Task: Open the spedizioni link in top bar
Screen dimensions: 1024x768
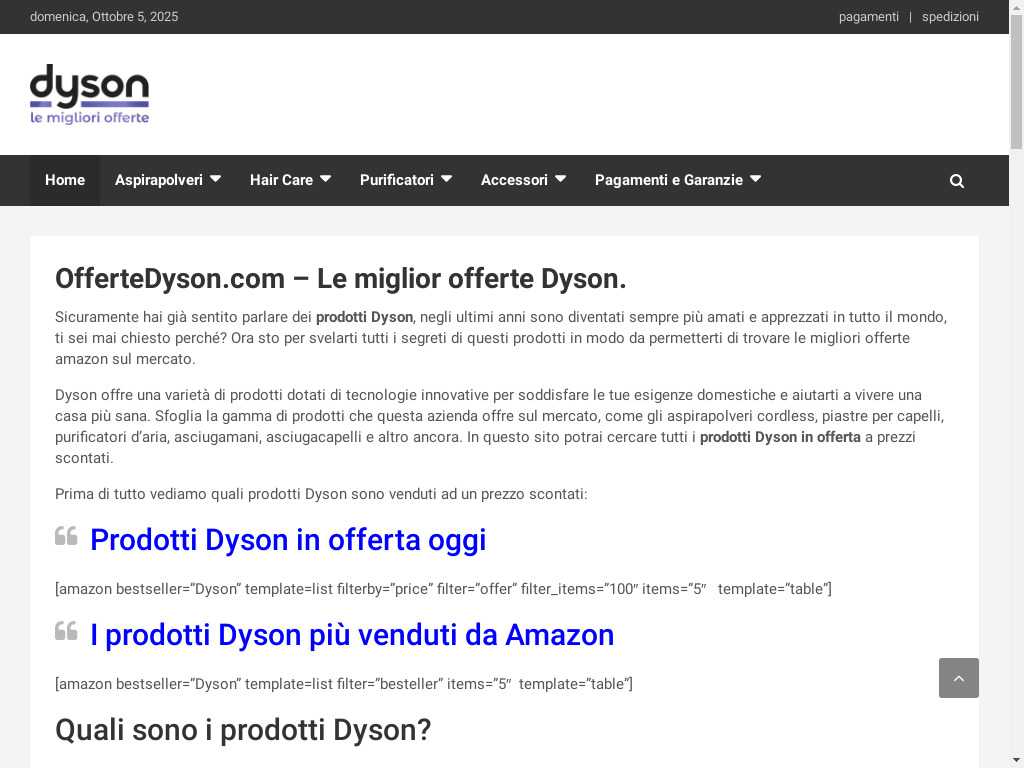Action: [x=950, y=17]
